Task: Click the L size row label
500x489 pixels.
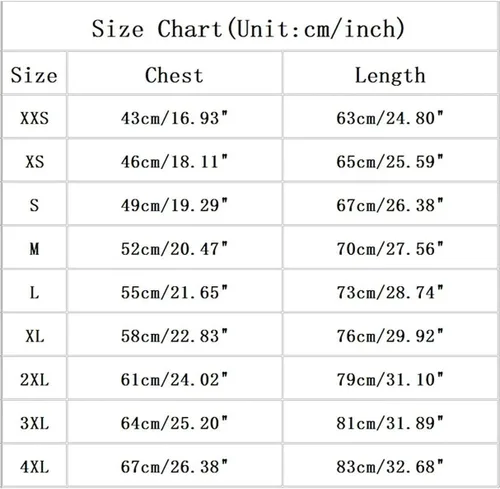Action: pyautogui.click(x=34, y=293)
